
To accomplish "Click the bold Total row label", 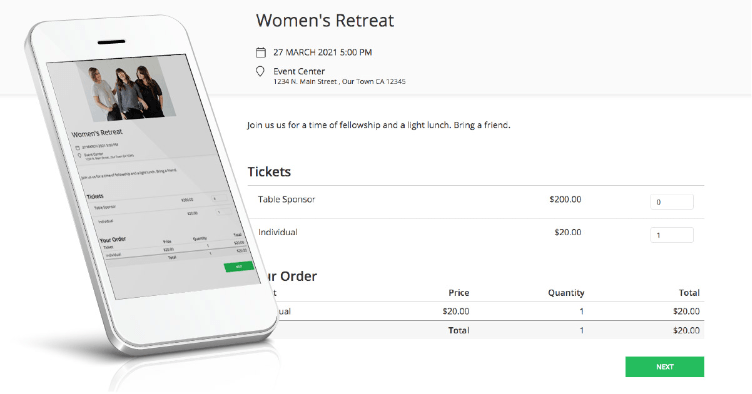I will (458, 330).
